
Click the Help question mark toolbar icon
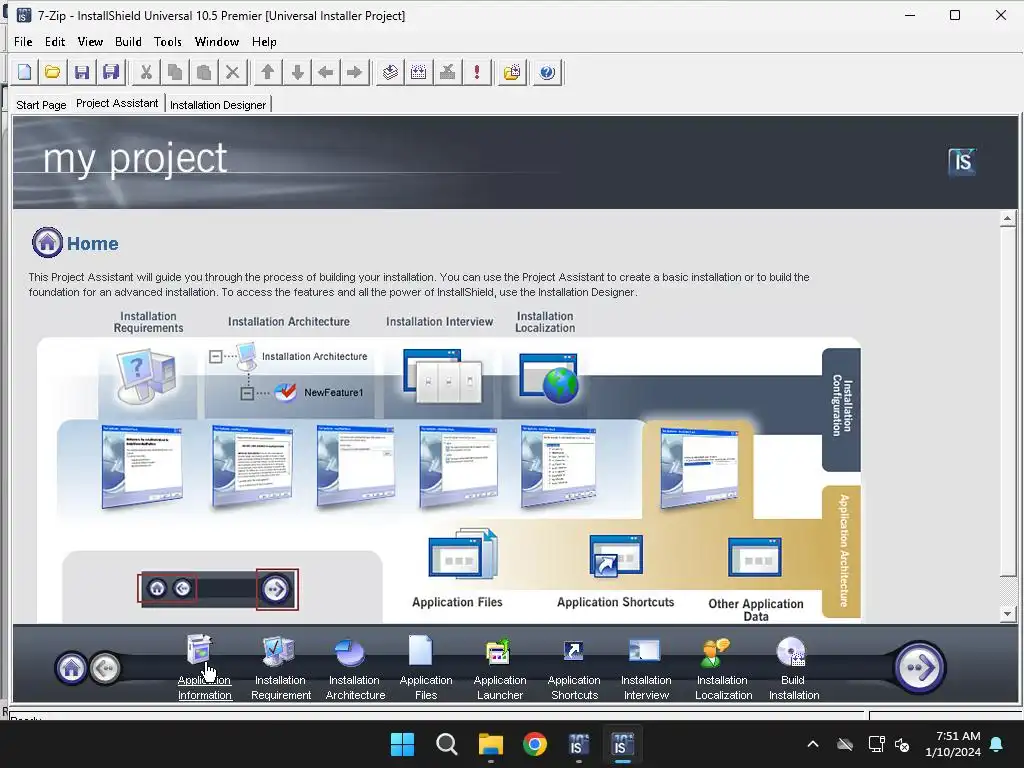(x=547, y=72)
